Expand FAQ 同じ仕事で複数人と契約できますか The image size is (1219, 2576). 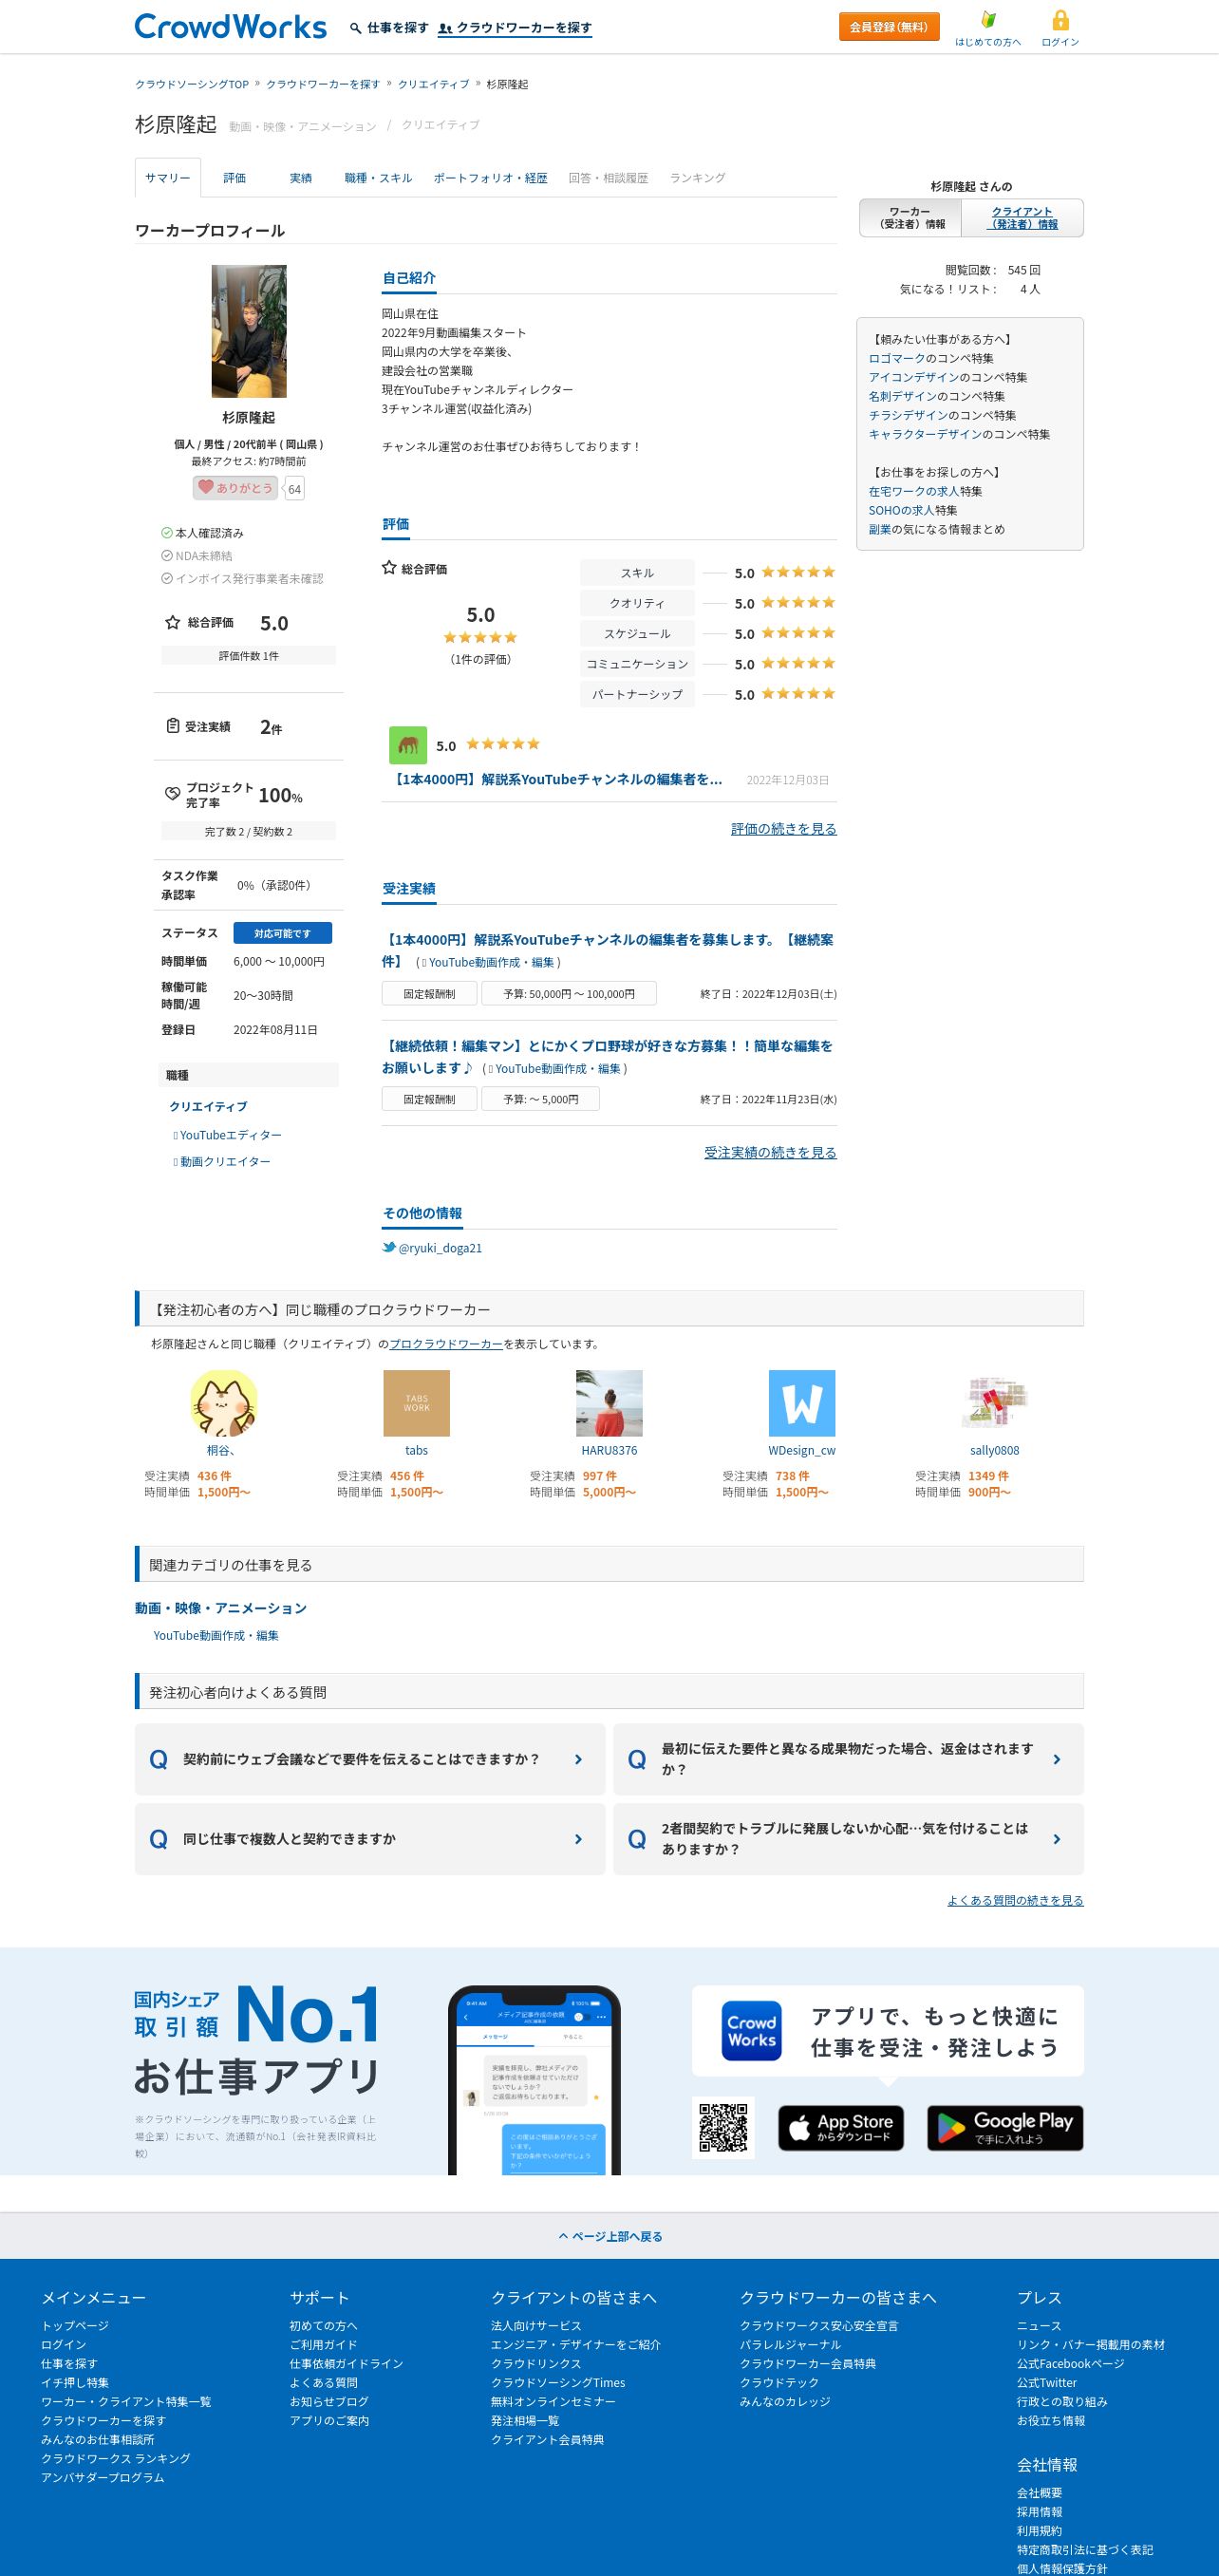370,1839
